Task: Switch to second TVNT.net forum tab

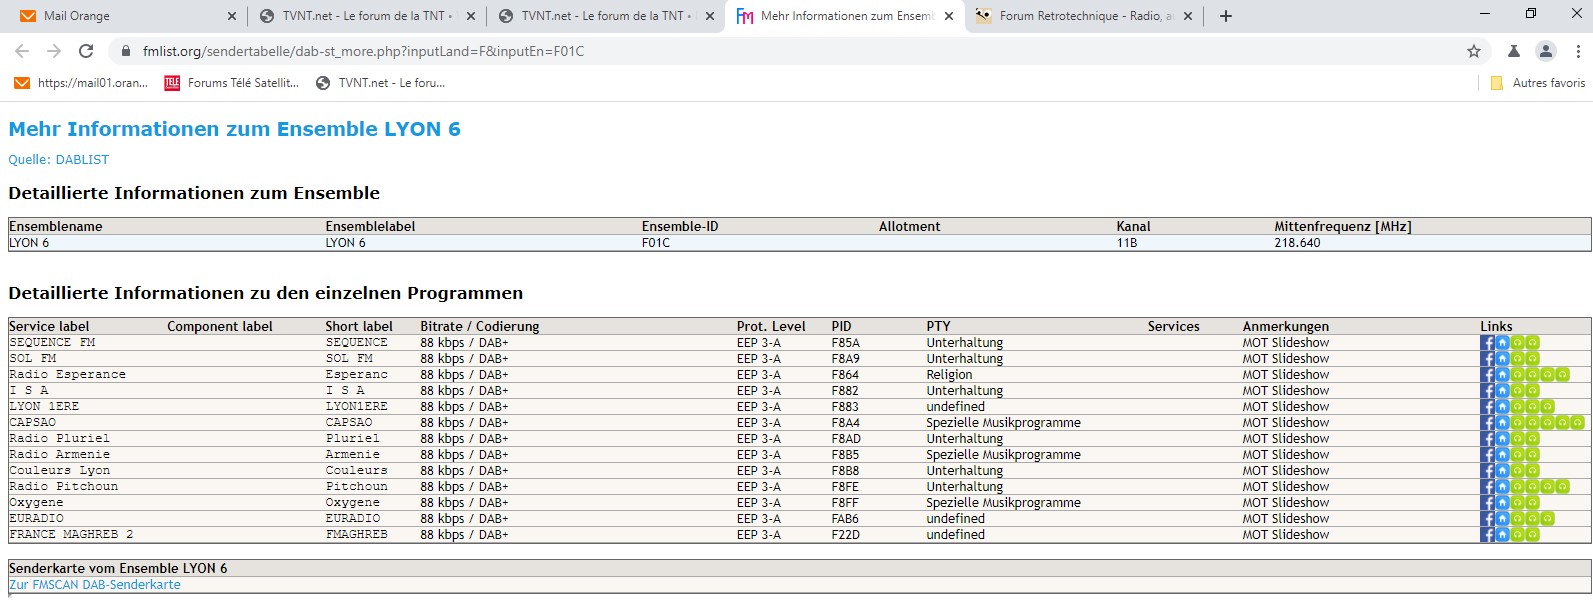Action: pyautogui.click(x=605, y=16)
